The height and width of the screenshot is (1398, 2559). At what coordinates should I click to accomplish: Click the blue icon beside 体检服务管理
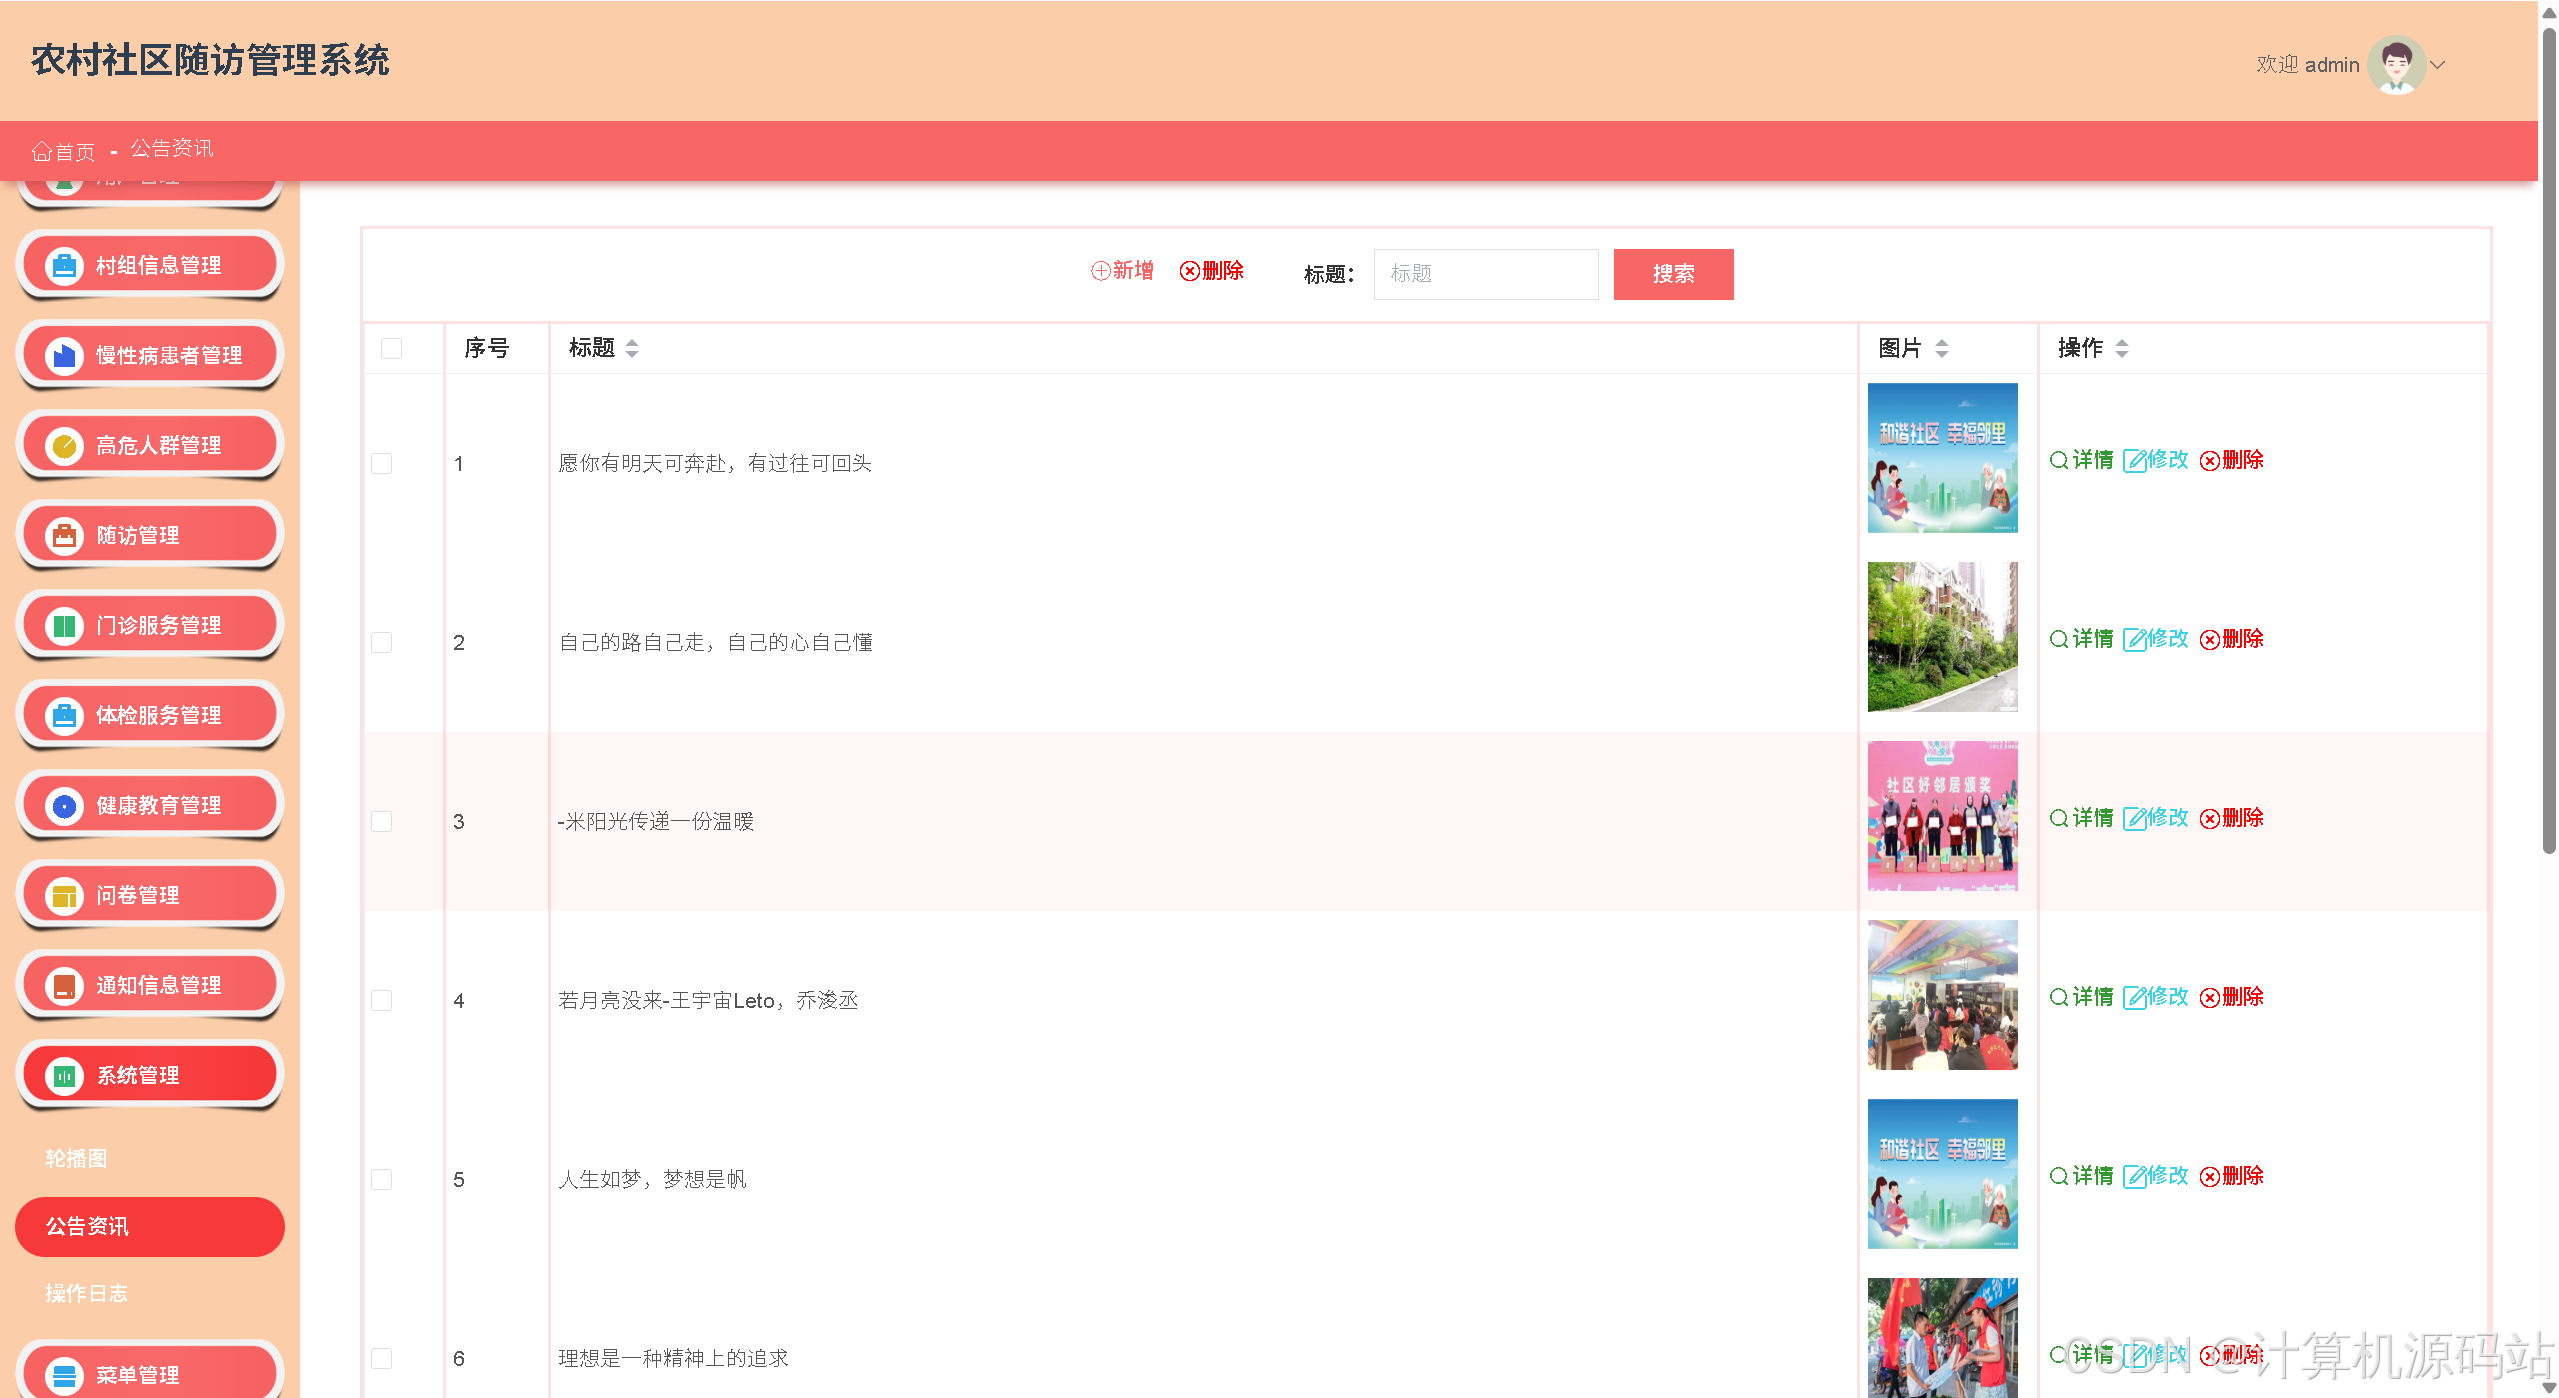64,716
